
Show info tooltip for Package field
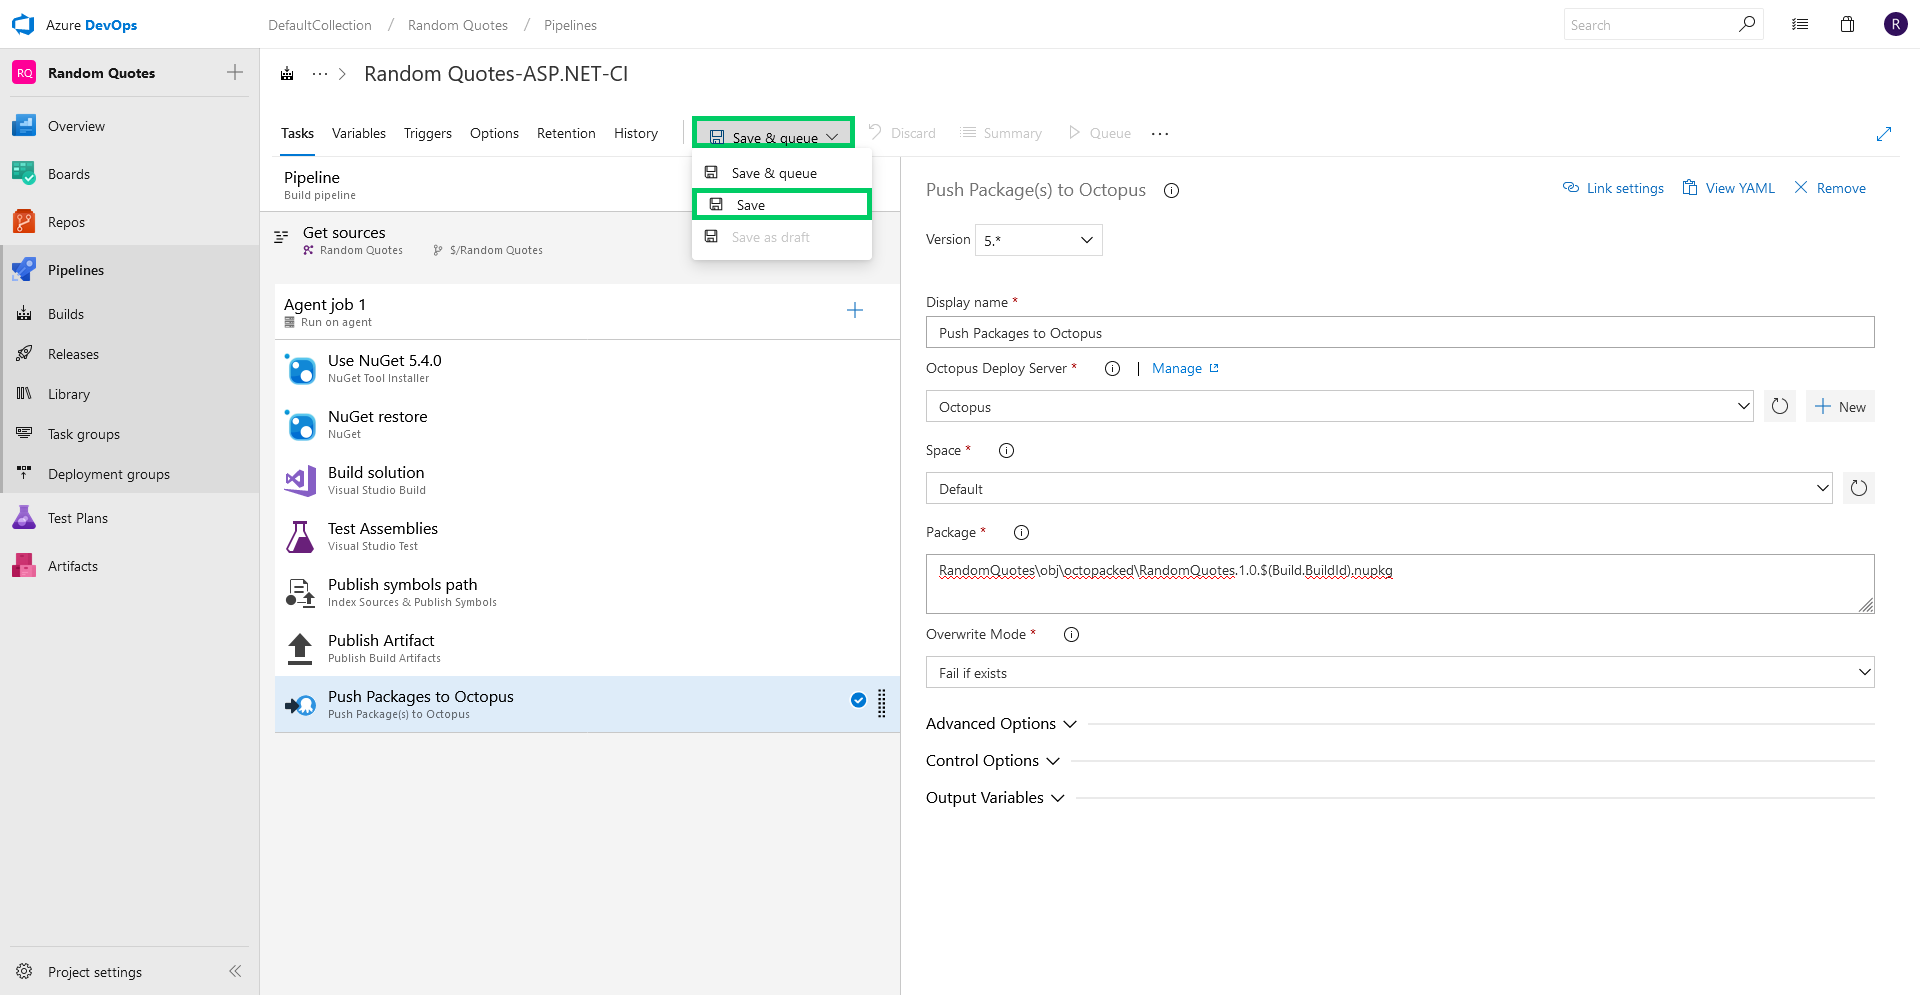(1021, 532)
